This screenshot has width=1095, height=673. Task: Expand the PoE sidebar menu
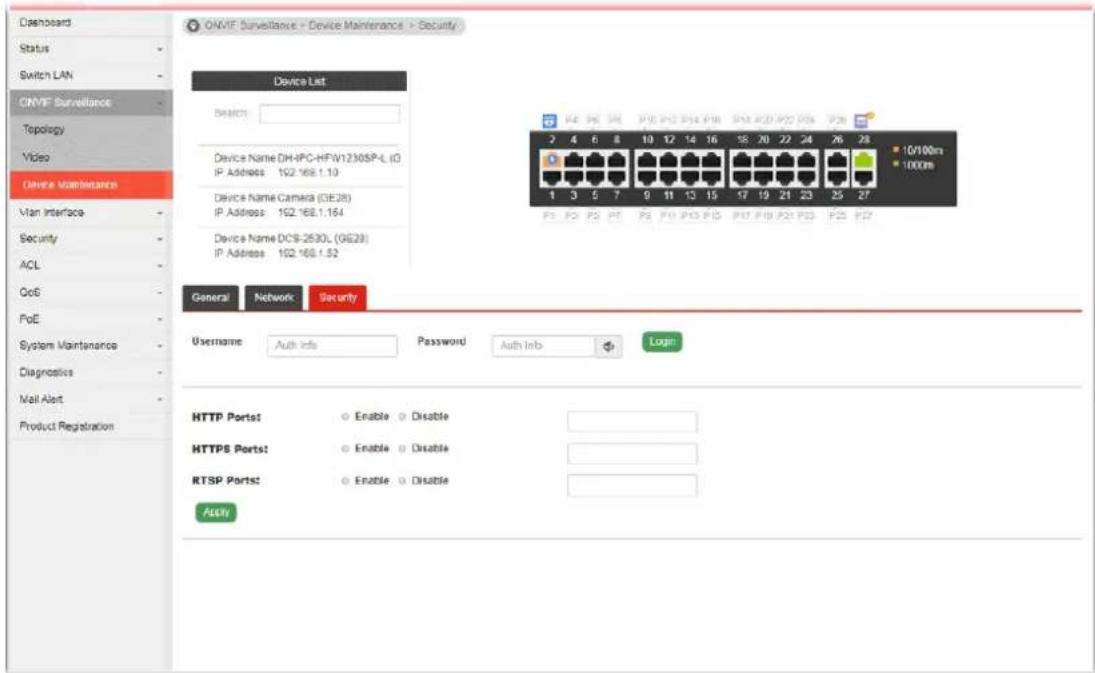tap(91, 319)
